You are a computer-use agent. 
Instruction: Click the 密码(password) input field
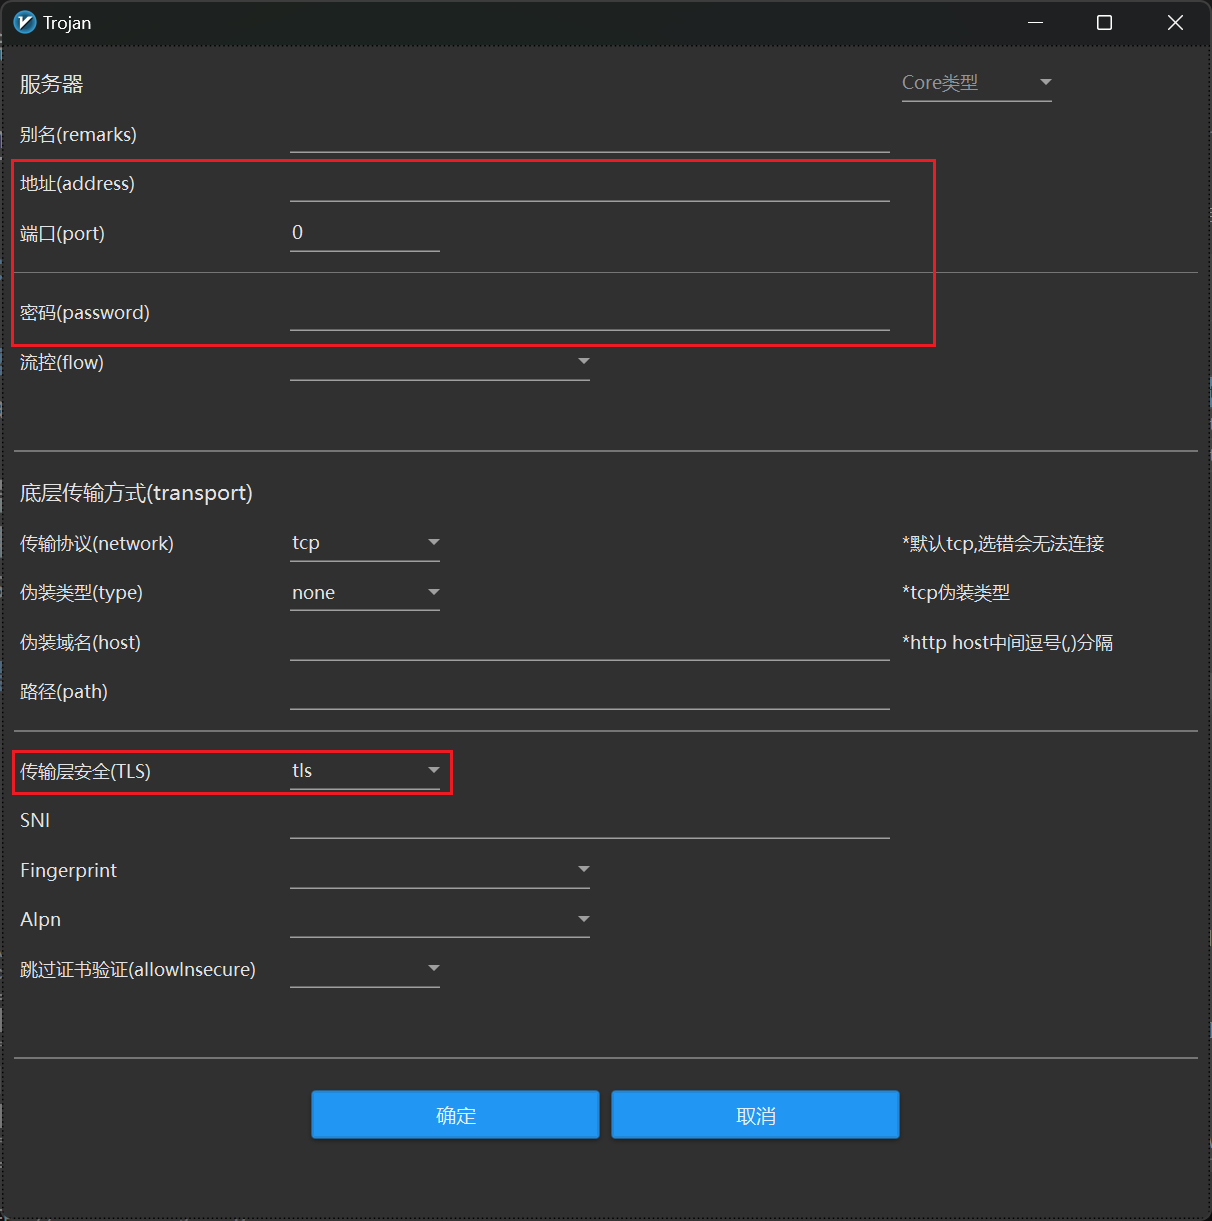(x=589, y=313)
